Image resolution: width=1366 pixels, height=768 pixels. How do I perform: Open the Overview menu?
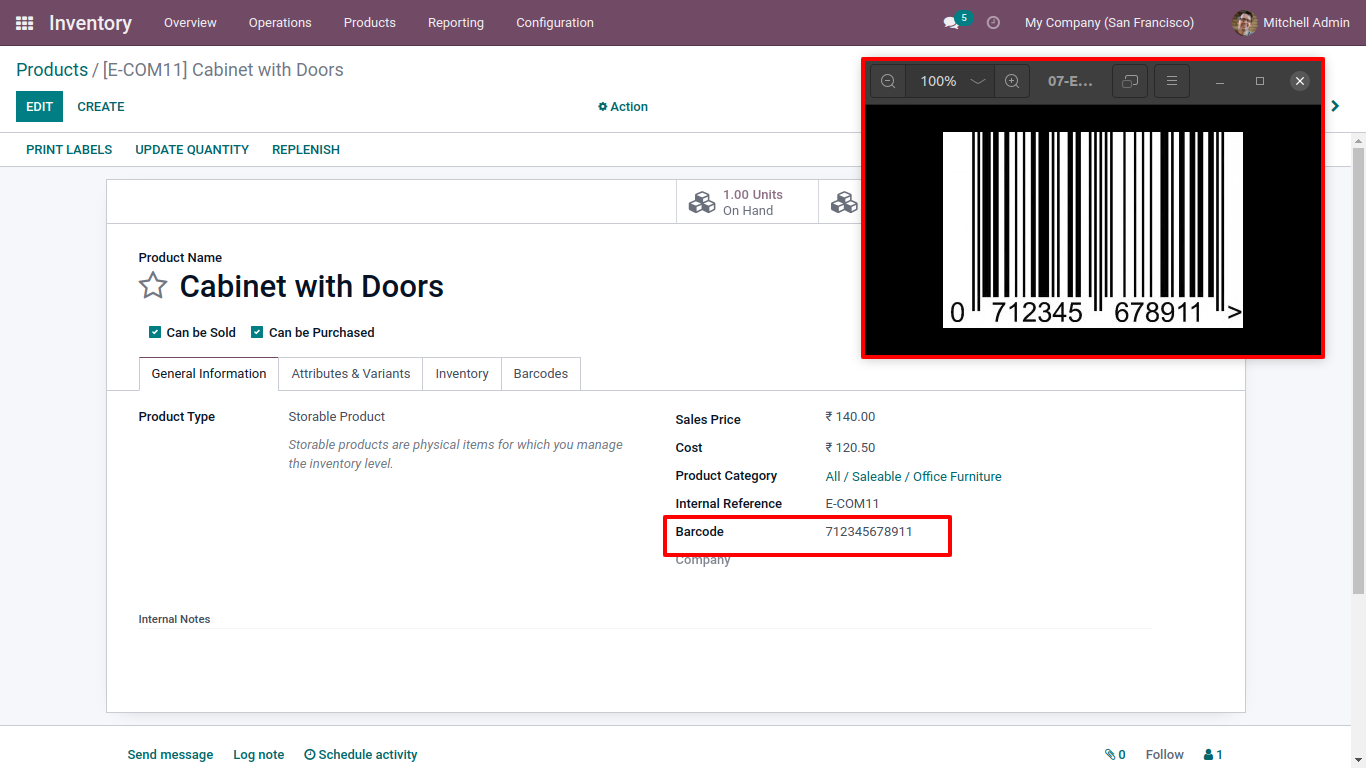(190, 22)
